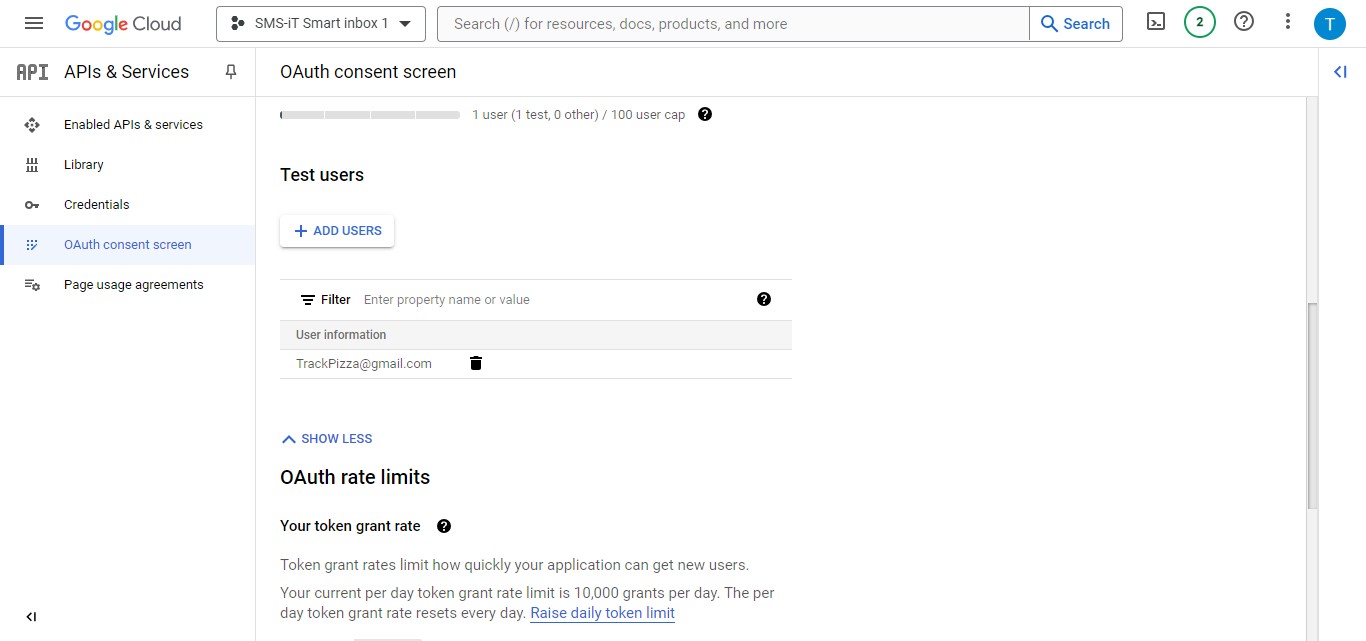Go to the Library page
This screenshot has width=1366, height=641.
pos(83,164)
